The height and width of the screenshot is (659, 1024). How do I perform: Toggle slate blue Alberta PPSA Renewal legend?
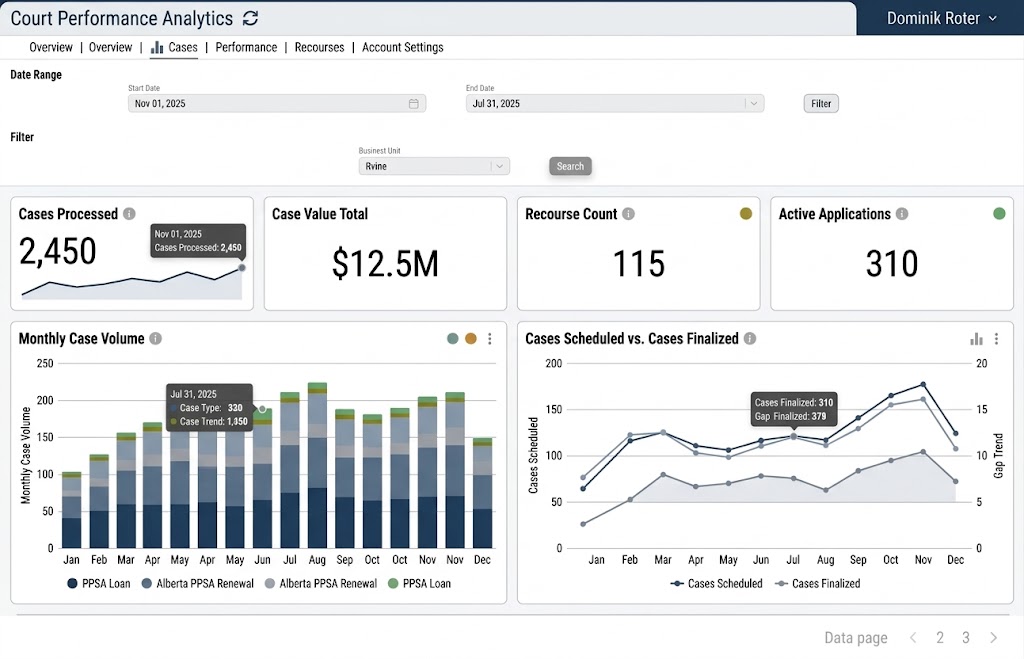pyautogui.click(x=198, y=583)
